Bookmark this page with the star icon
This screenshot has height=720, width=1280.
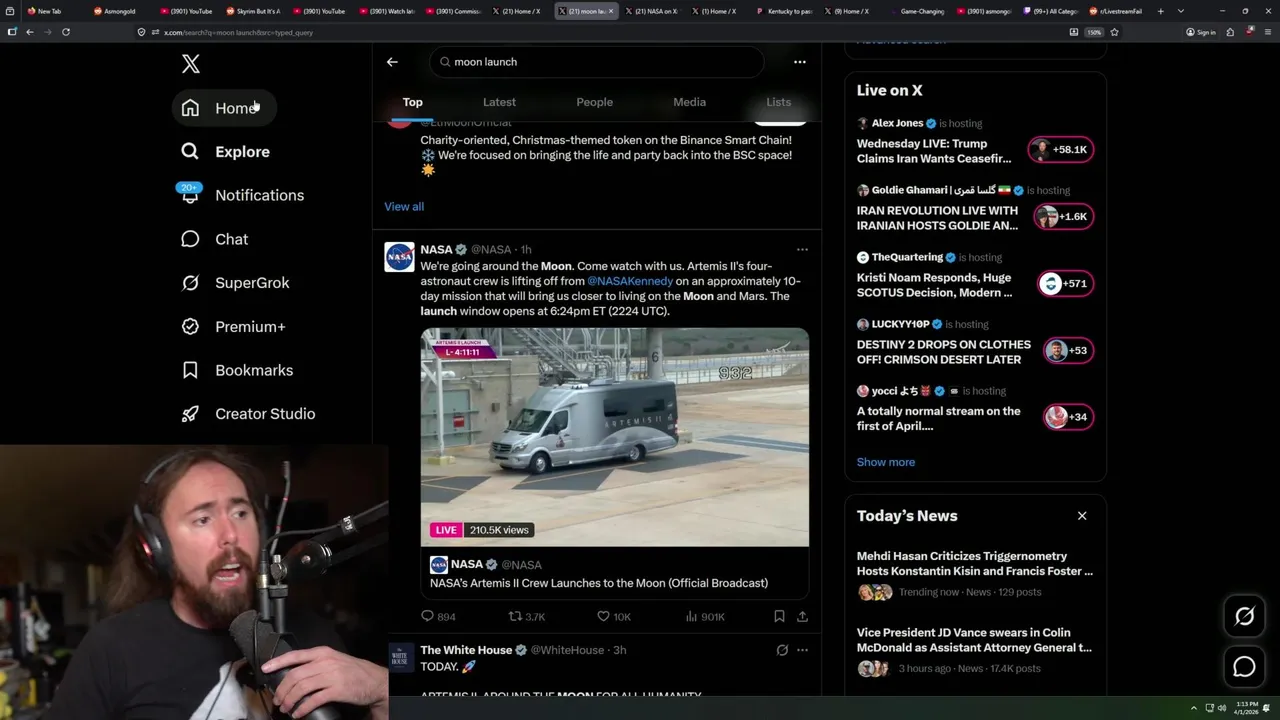1114,32
